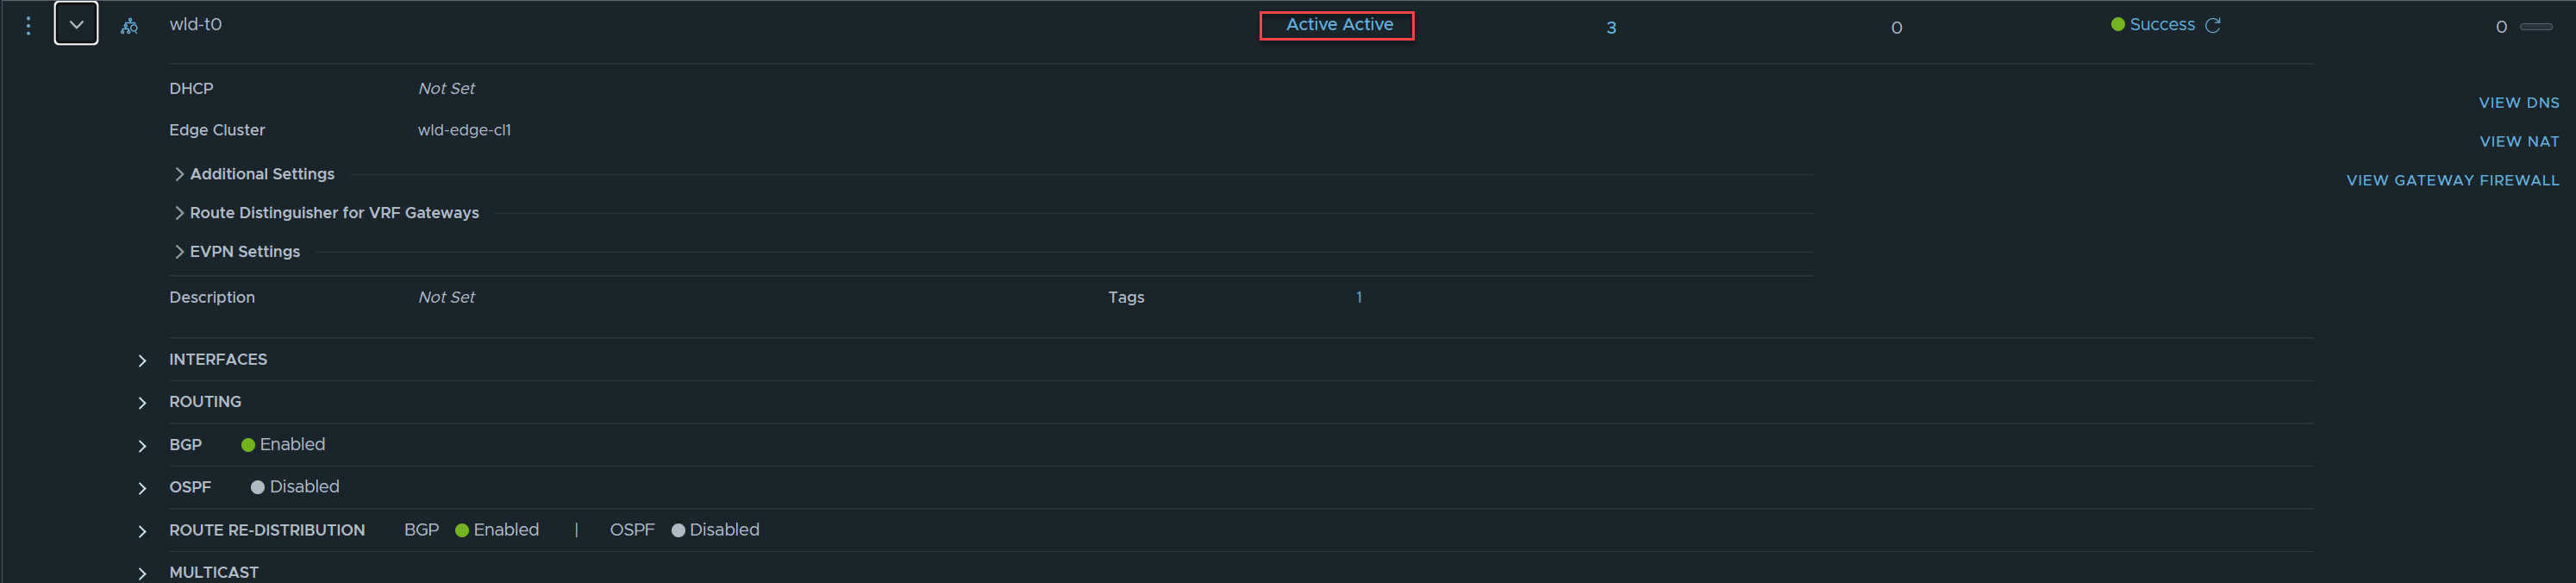Screen dimensions: 2576x583
Task: Expand the ROUTING section
Action: [142, 403]
